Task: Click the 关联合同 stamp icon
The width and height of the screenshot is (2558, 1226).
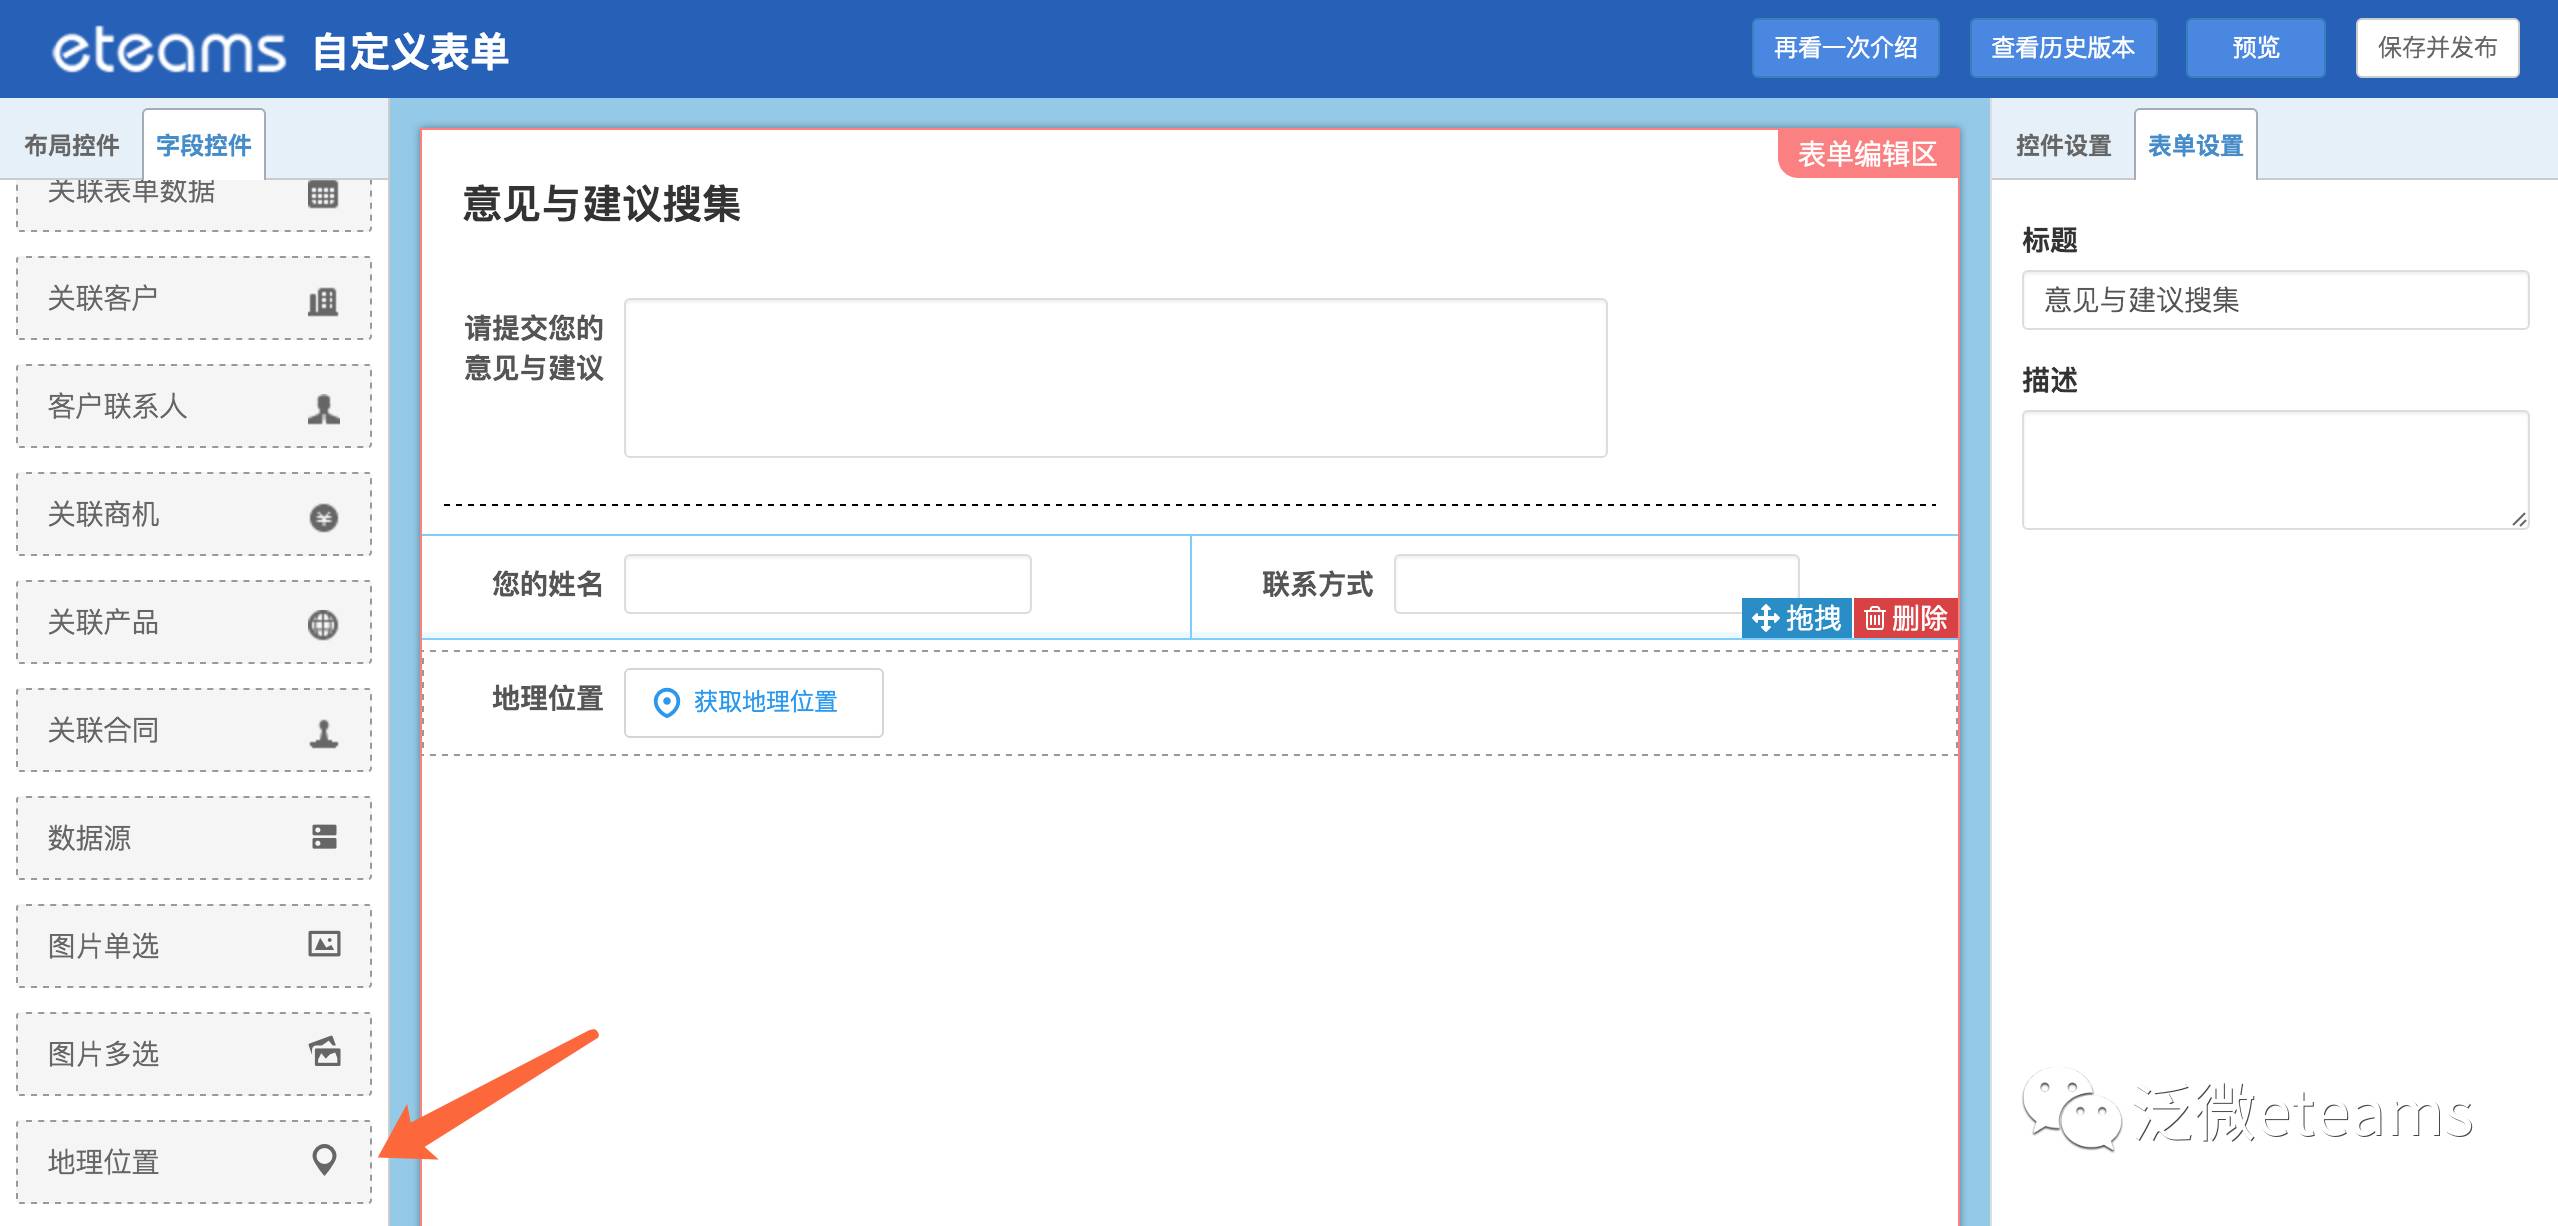Action: (323, 733)
